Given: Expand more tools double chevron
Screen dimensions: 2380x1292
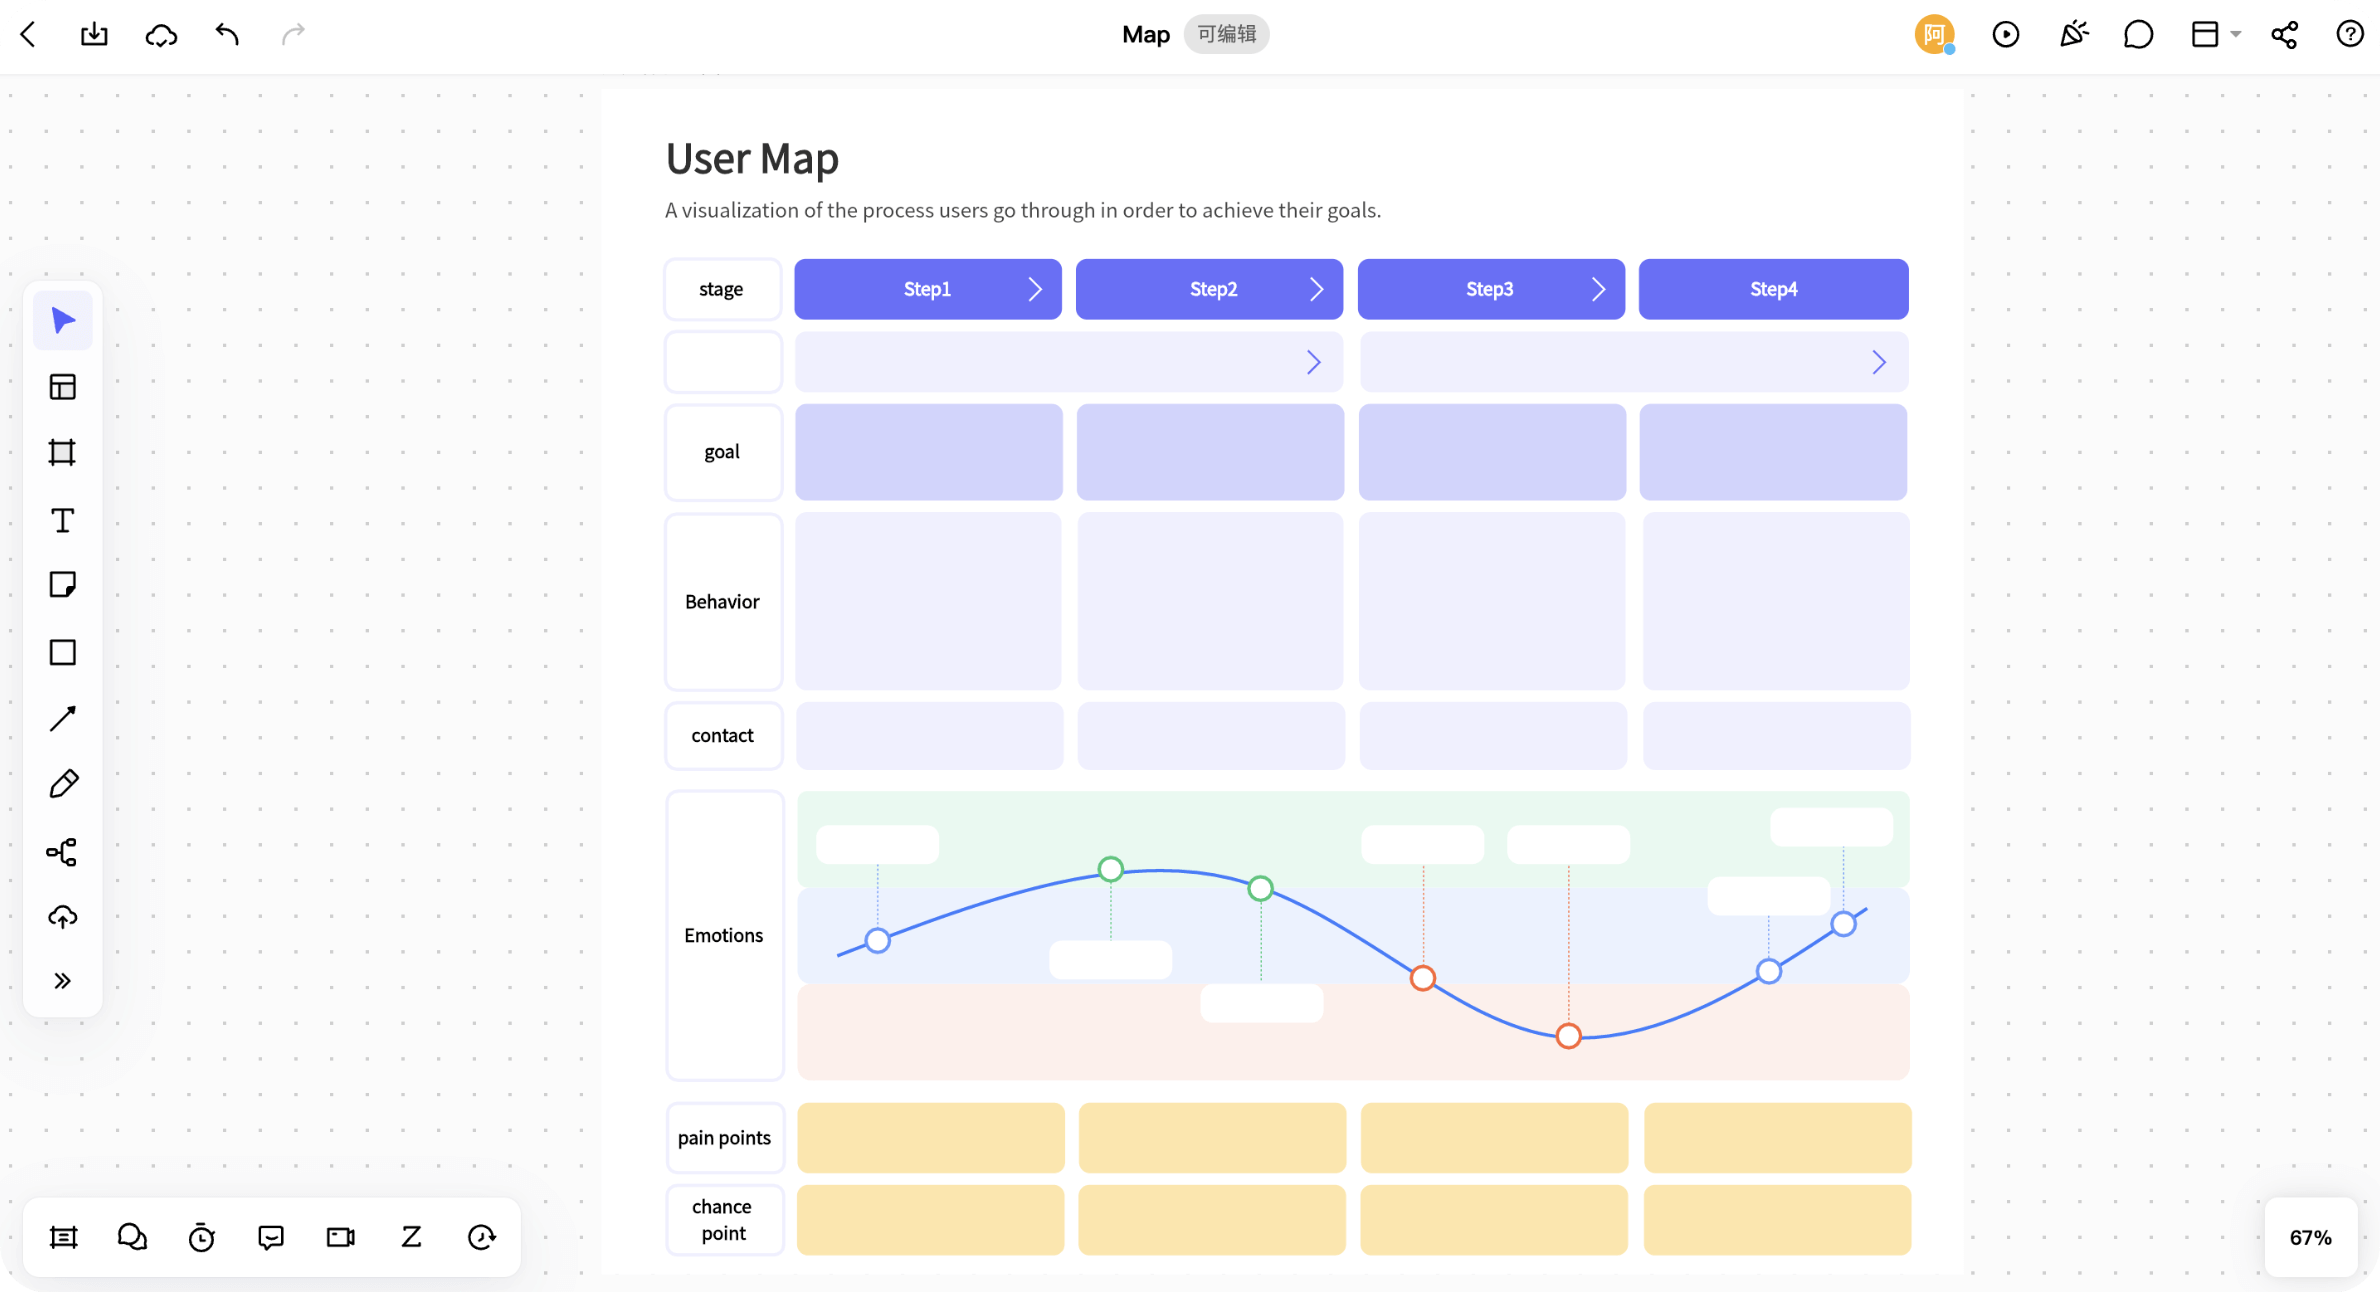Looking at the screenshot, I should 63,981.
